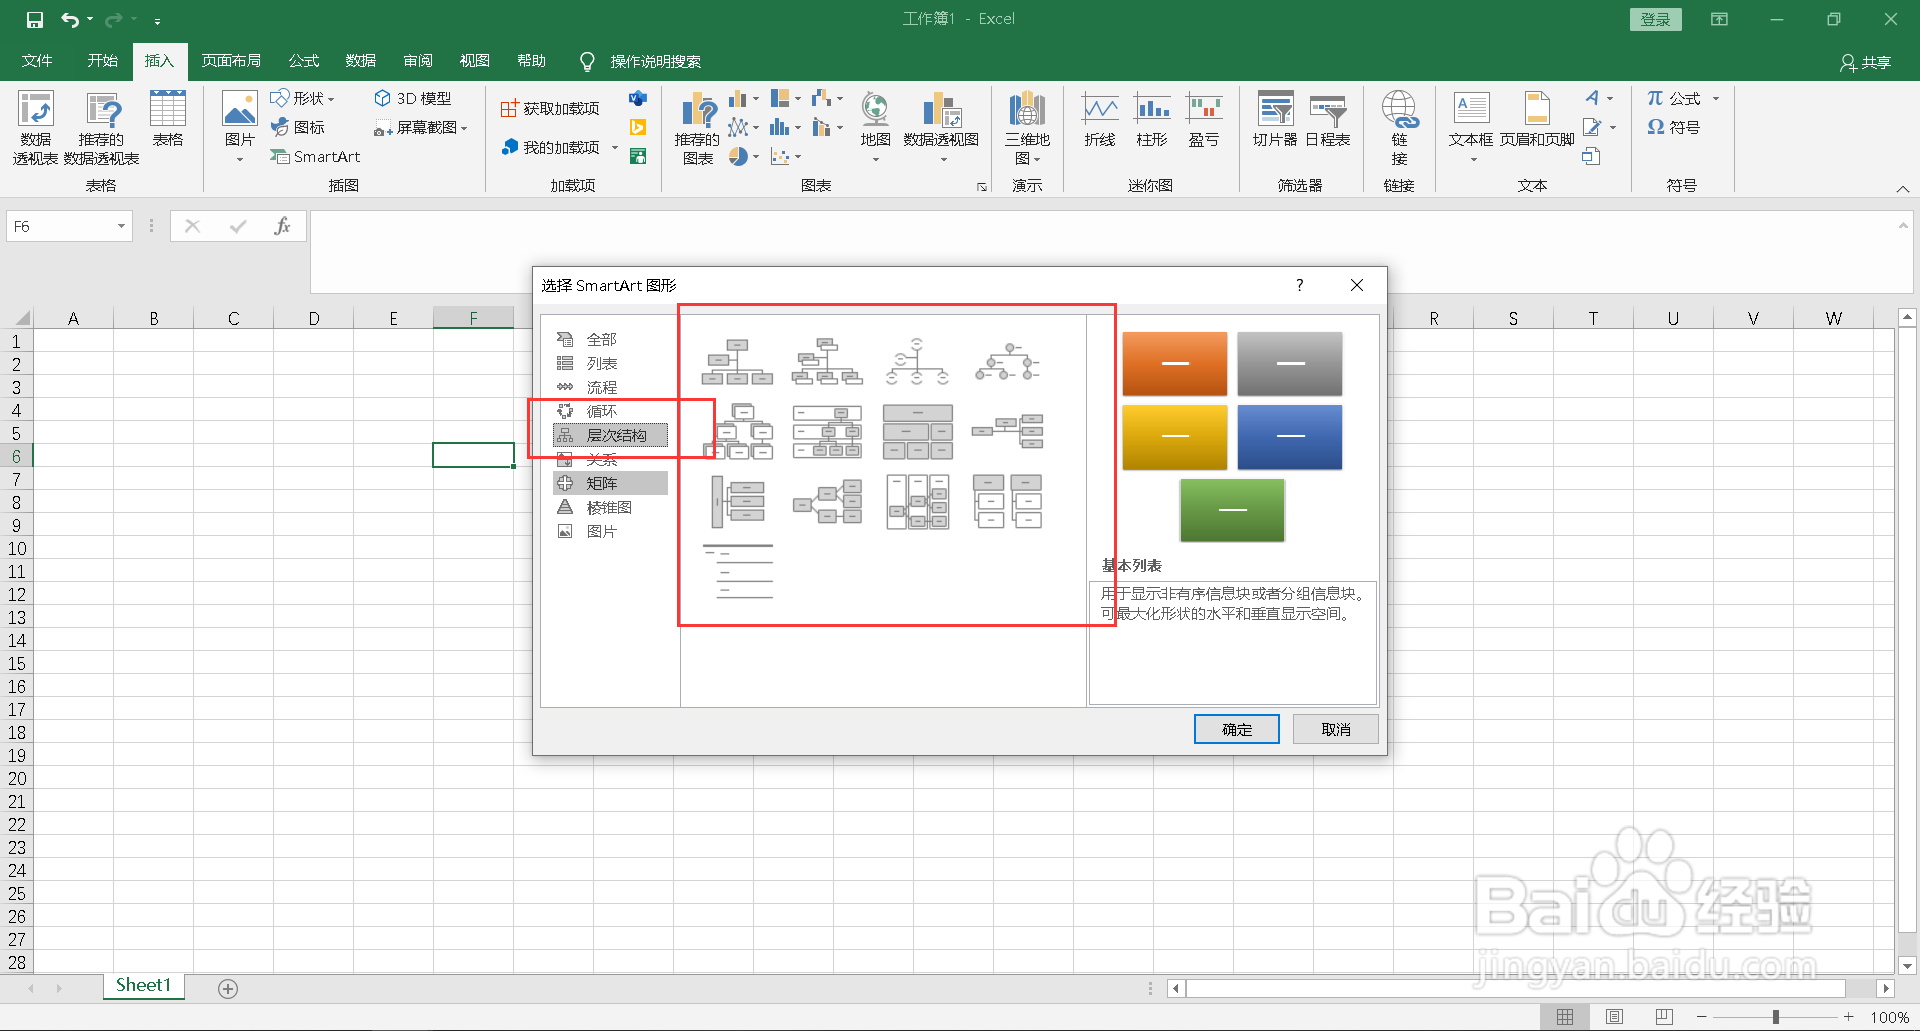Viewport: 1920px width, 1031px height.
Task: Switch to the 公式 ribbon tab
Action: tap(303, 61)
